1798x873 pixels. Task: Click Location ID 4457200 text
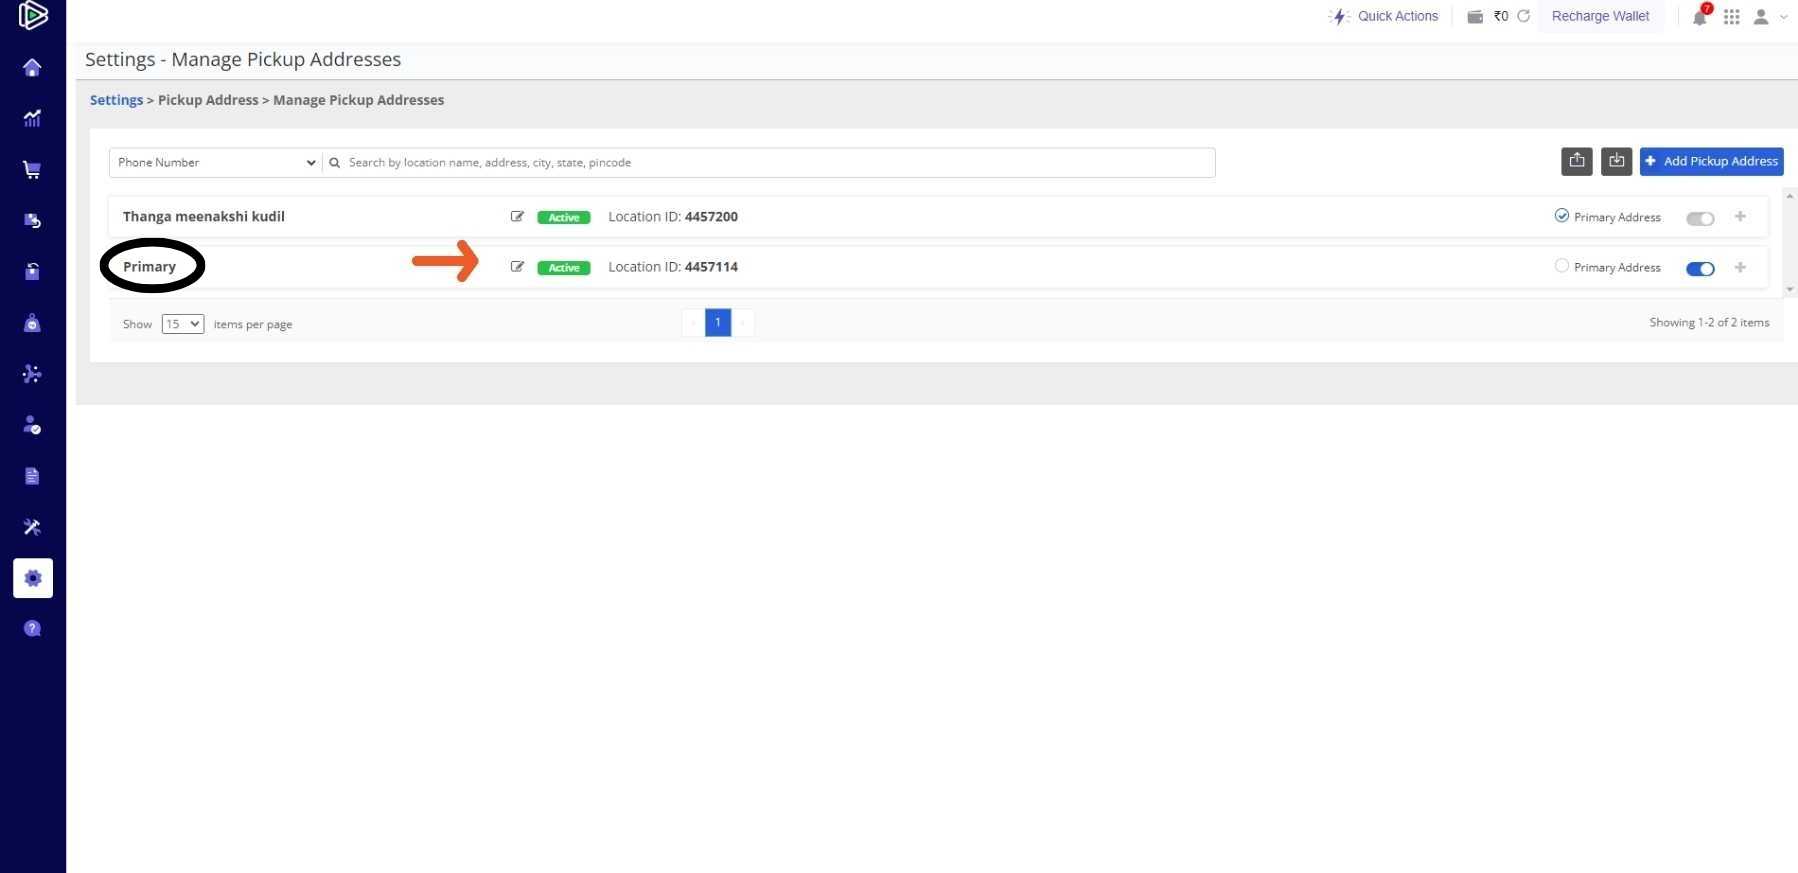(673, 216)
